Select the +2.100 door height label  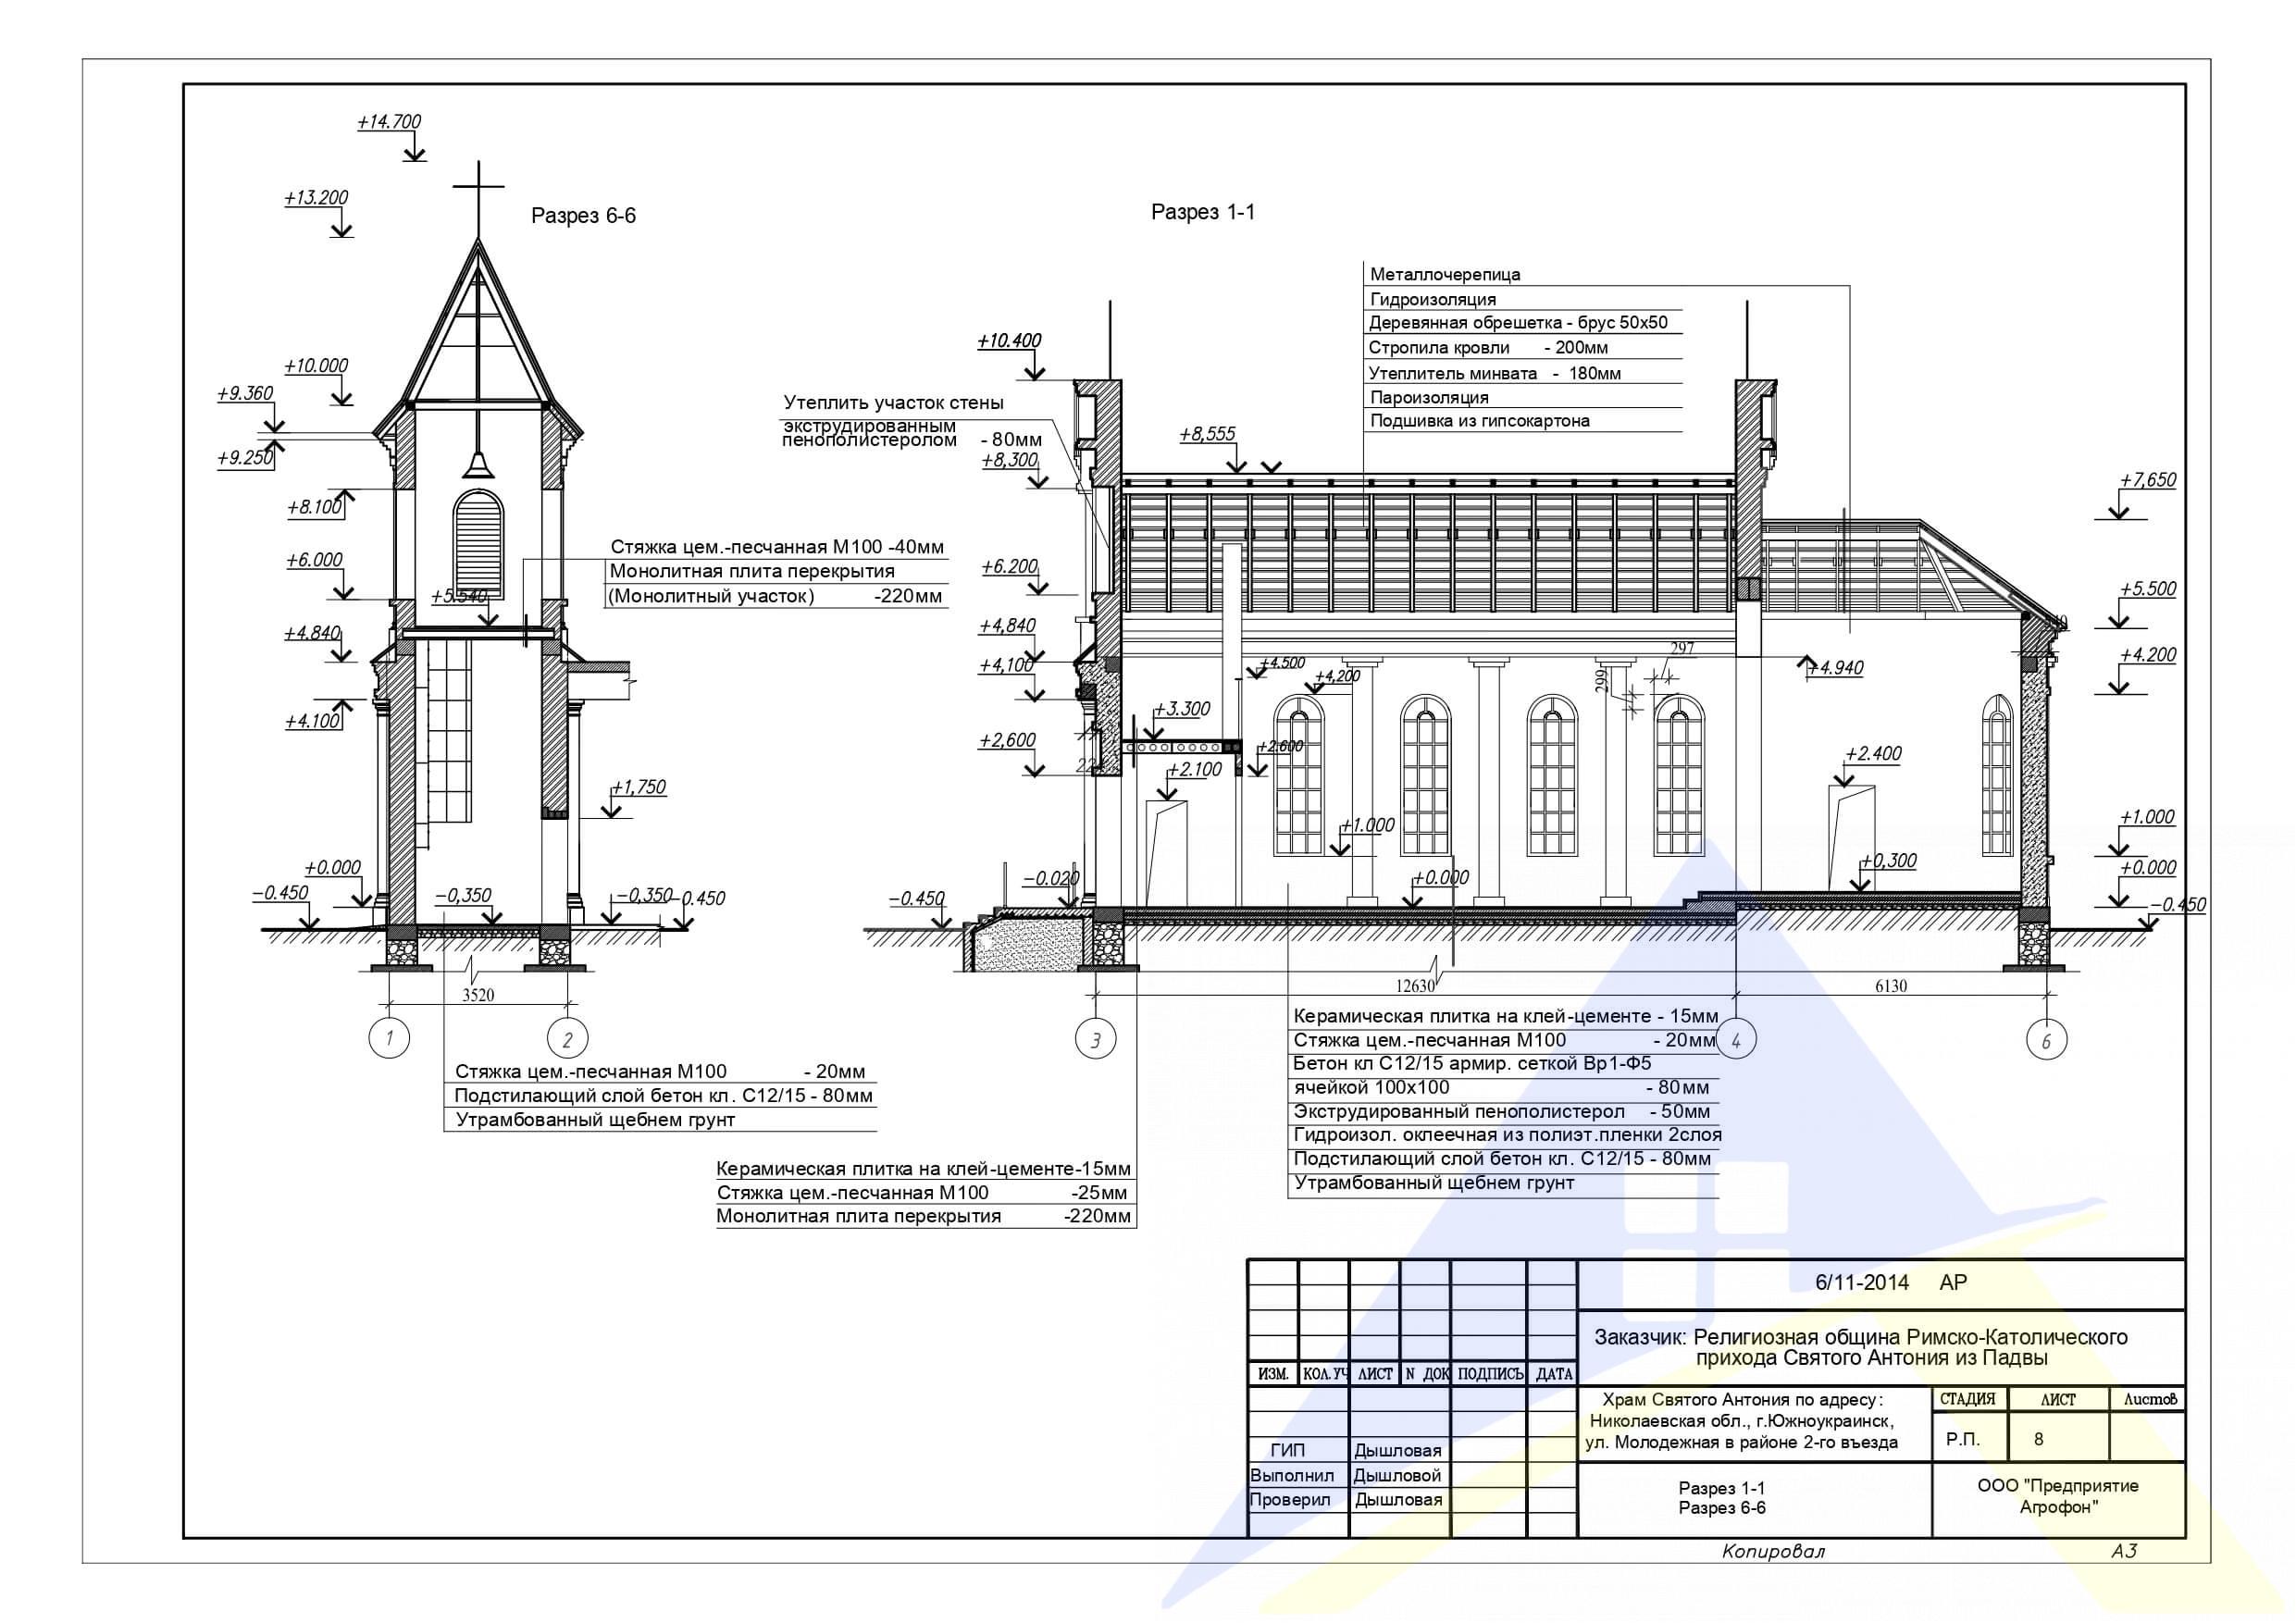(1194, 769)
